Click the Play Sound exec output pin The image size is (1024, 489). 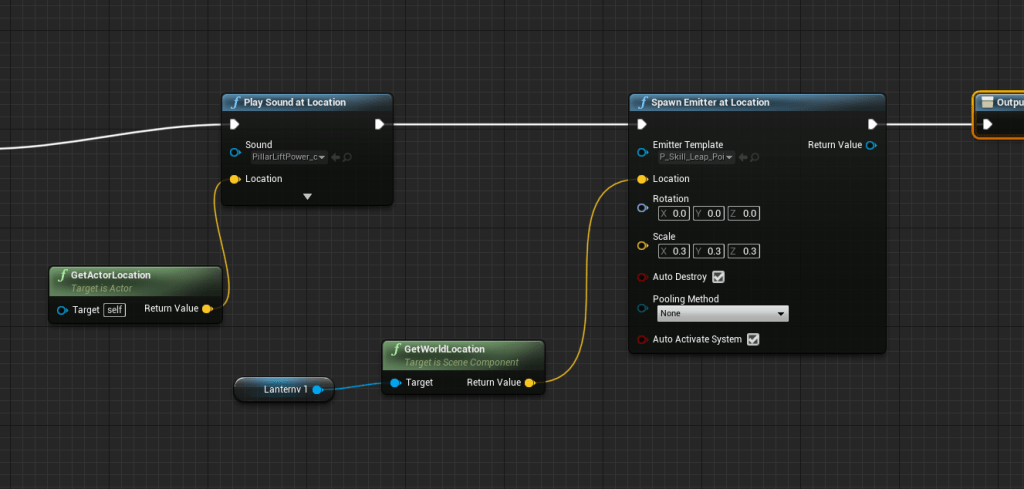coord(380,124)
